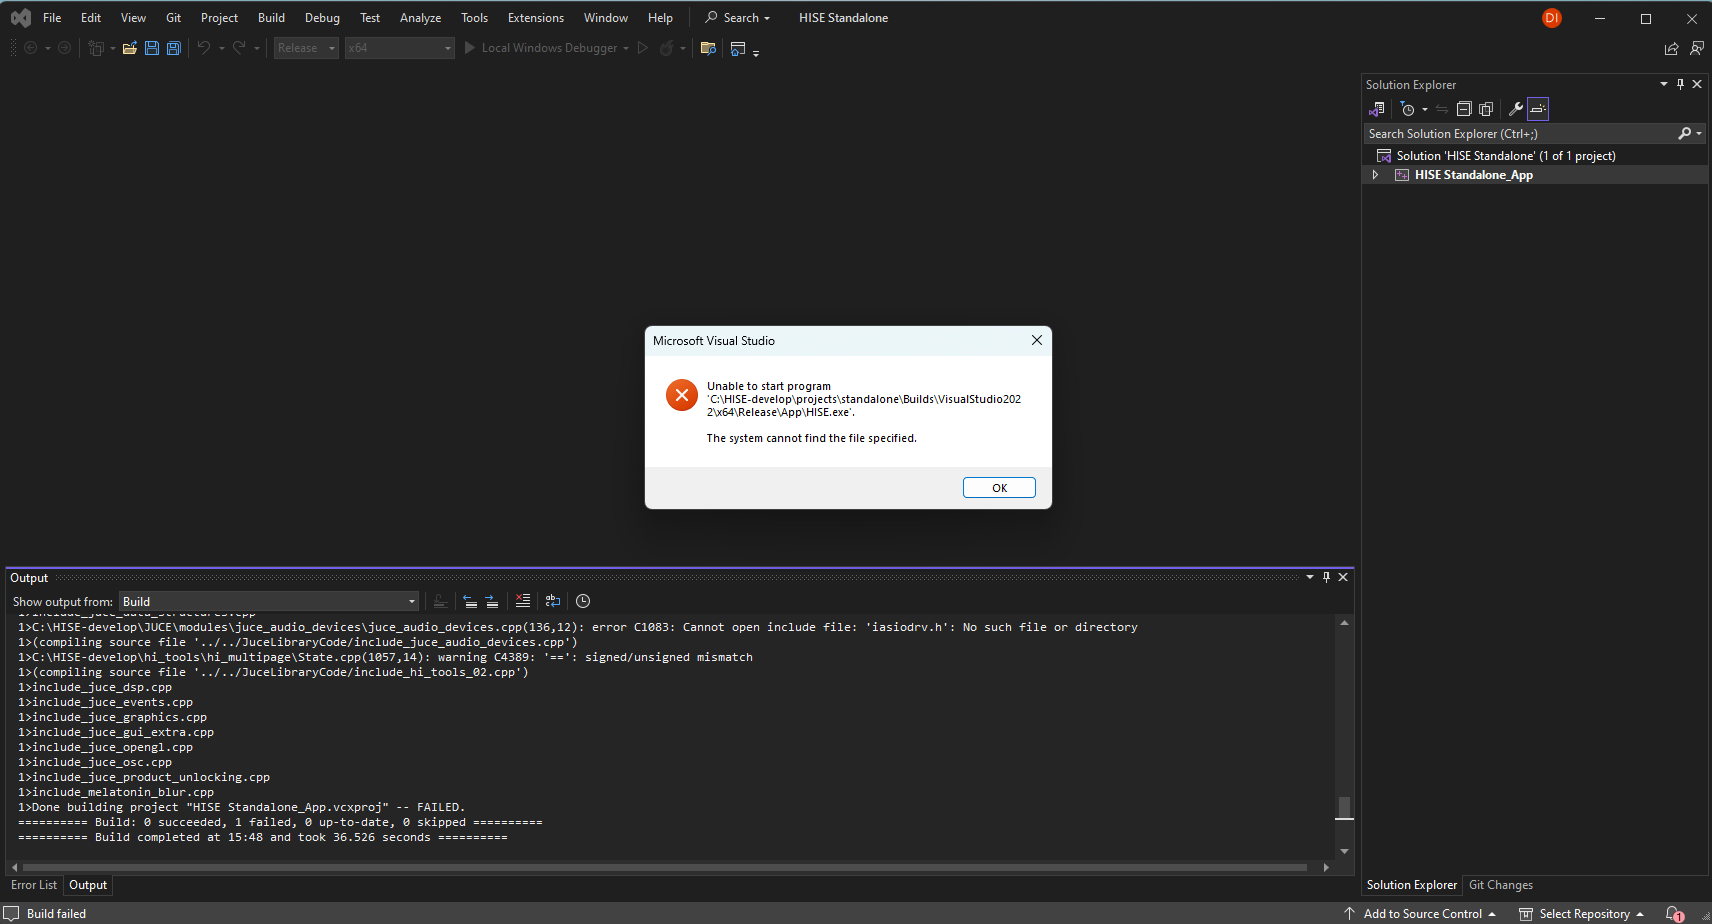
Task: Click the Undo arrow icon
Action: click(204, 48)
